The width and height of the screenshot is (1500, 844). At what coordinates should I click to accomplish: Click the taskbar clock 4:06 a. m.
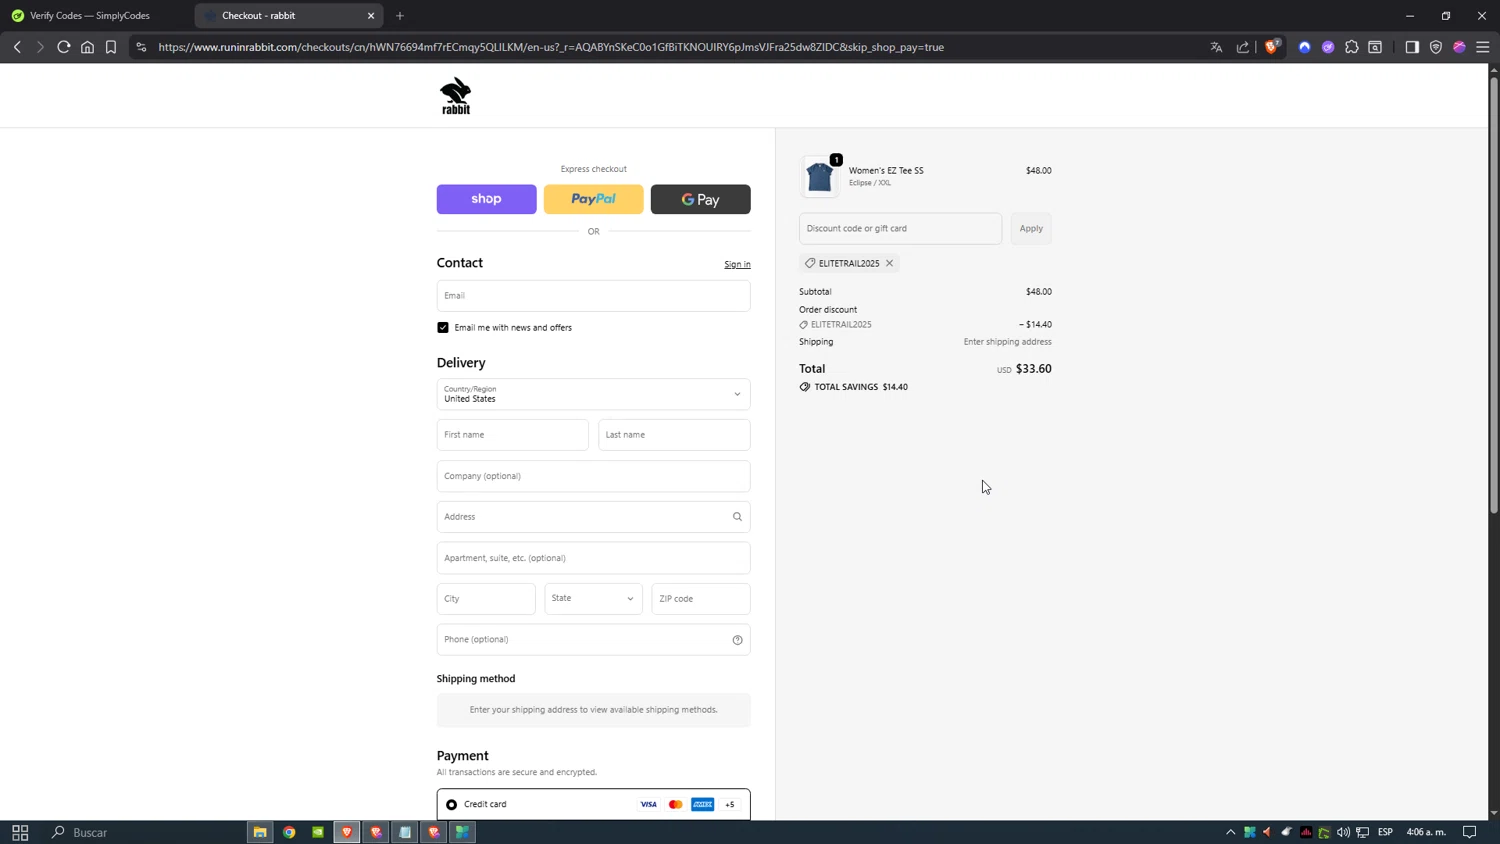[1426, 832]
